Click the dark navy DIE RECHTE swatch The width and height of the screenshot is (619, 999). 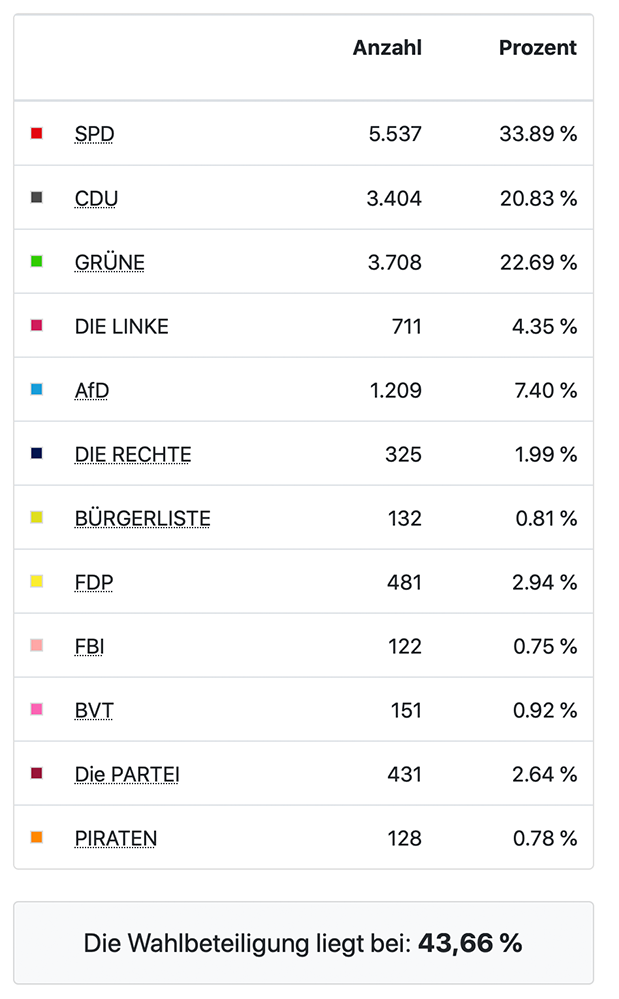37,453
